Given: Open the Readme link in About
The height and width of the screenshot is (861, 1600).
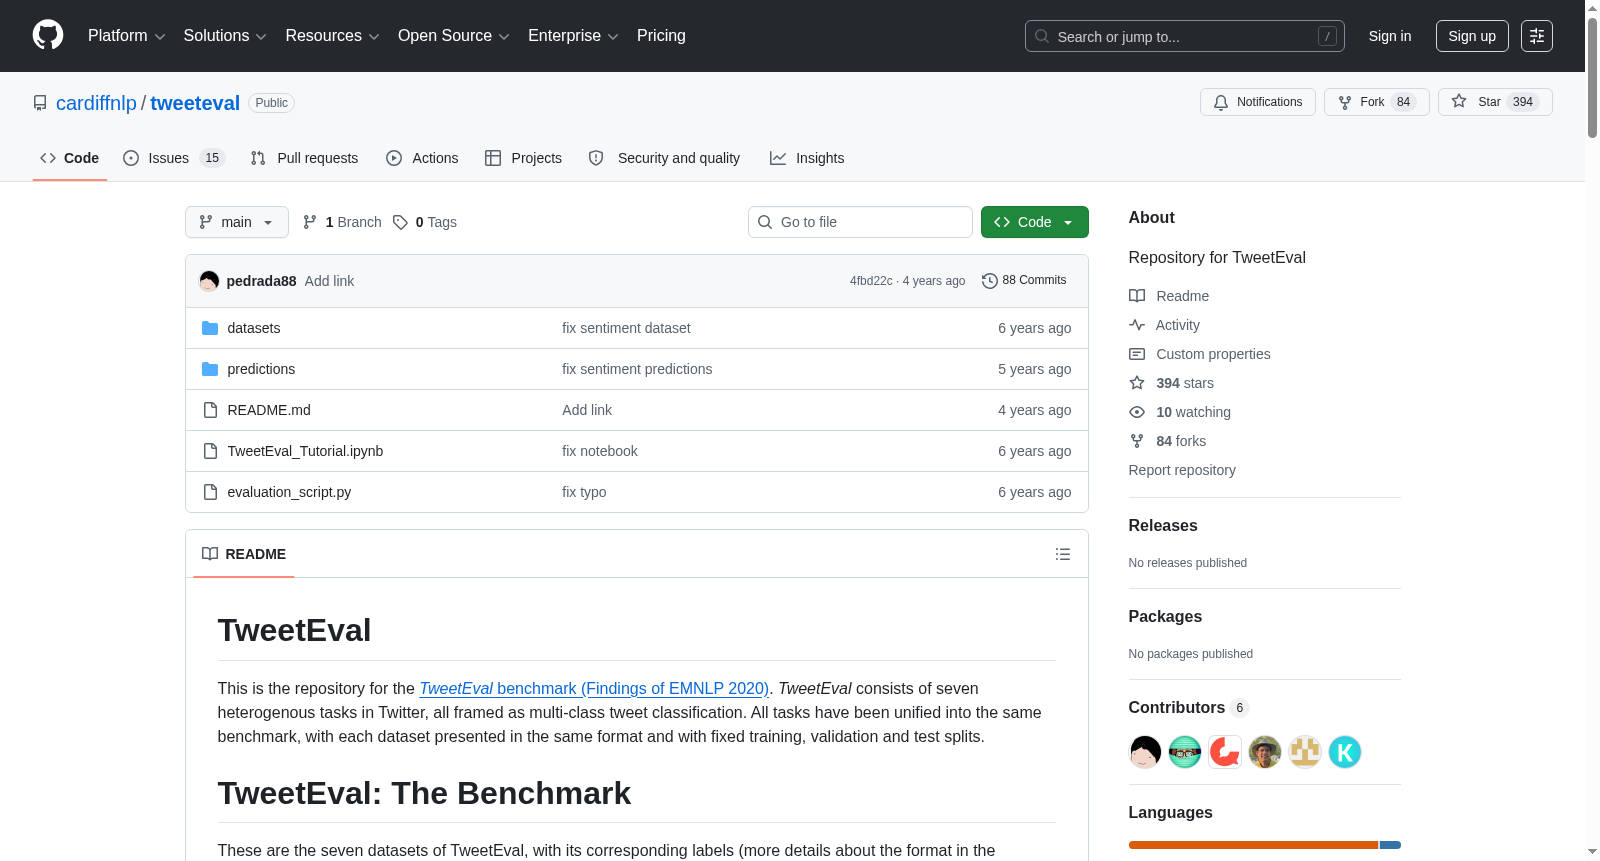Looking at the screenshot, I should tap(1169, 296).
